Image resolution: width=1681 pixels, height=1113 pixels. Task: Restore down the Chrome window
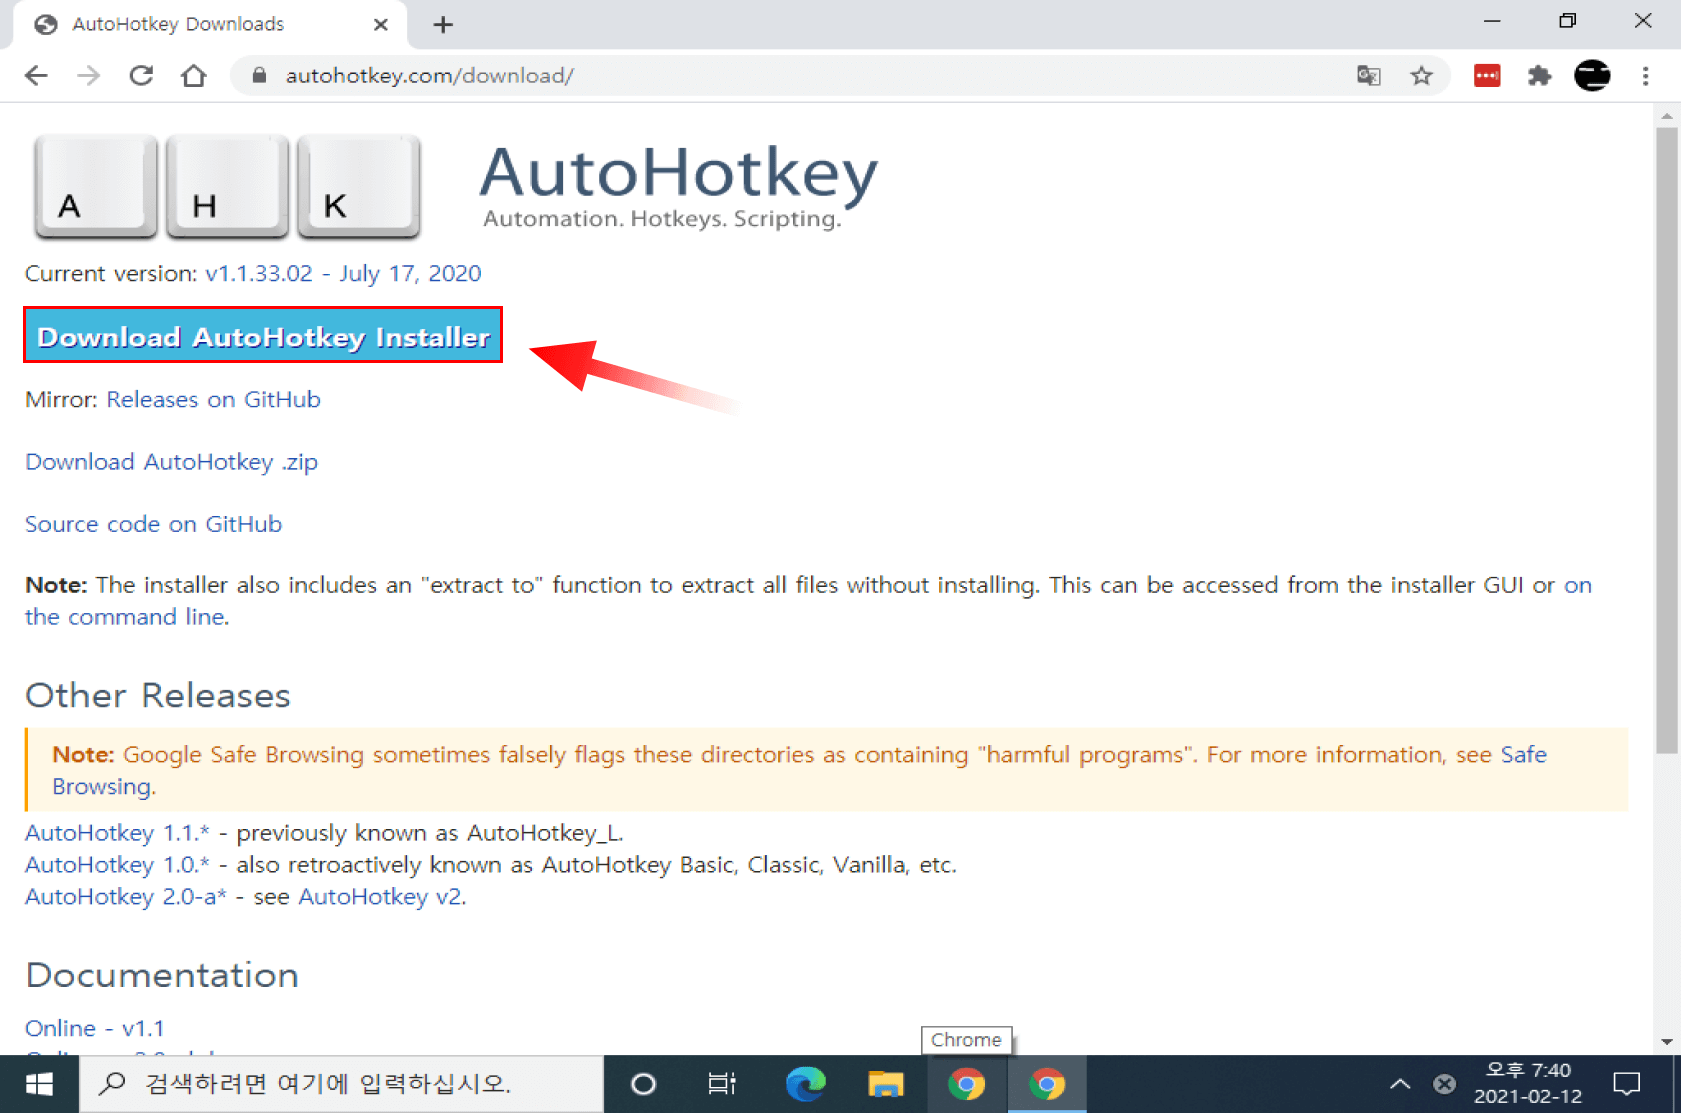tap(1568, 21)
